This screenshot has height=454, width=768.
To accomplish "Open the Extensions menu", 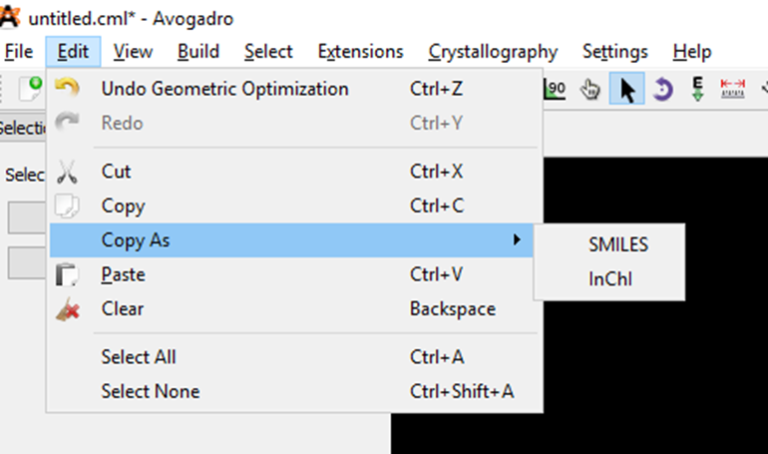I will [360, 51].
